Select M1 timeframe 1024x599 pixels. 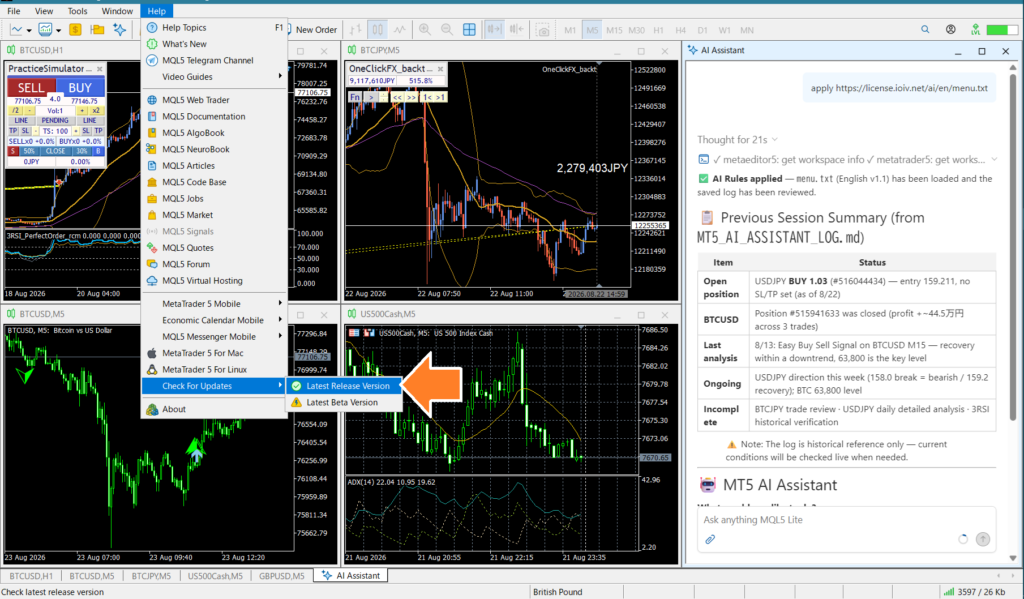click(570, 30)
